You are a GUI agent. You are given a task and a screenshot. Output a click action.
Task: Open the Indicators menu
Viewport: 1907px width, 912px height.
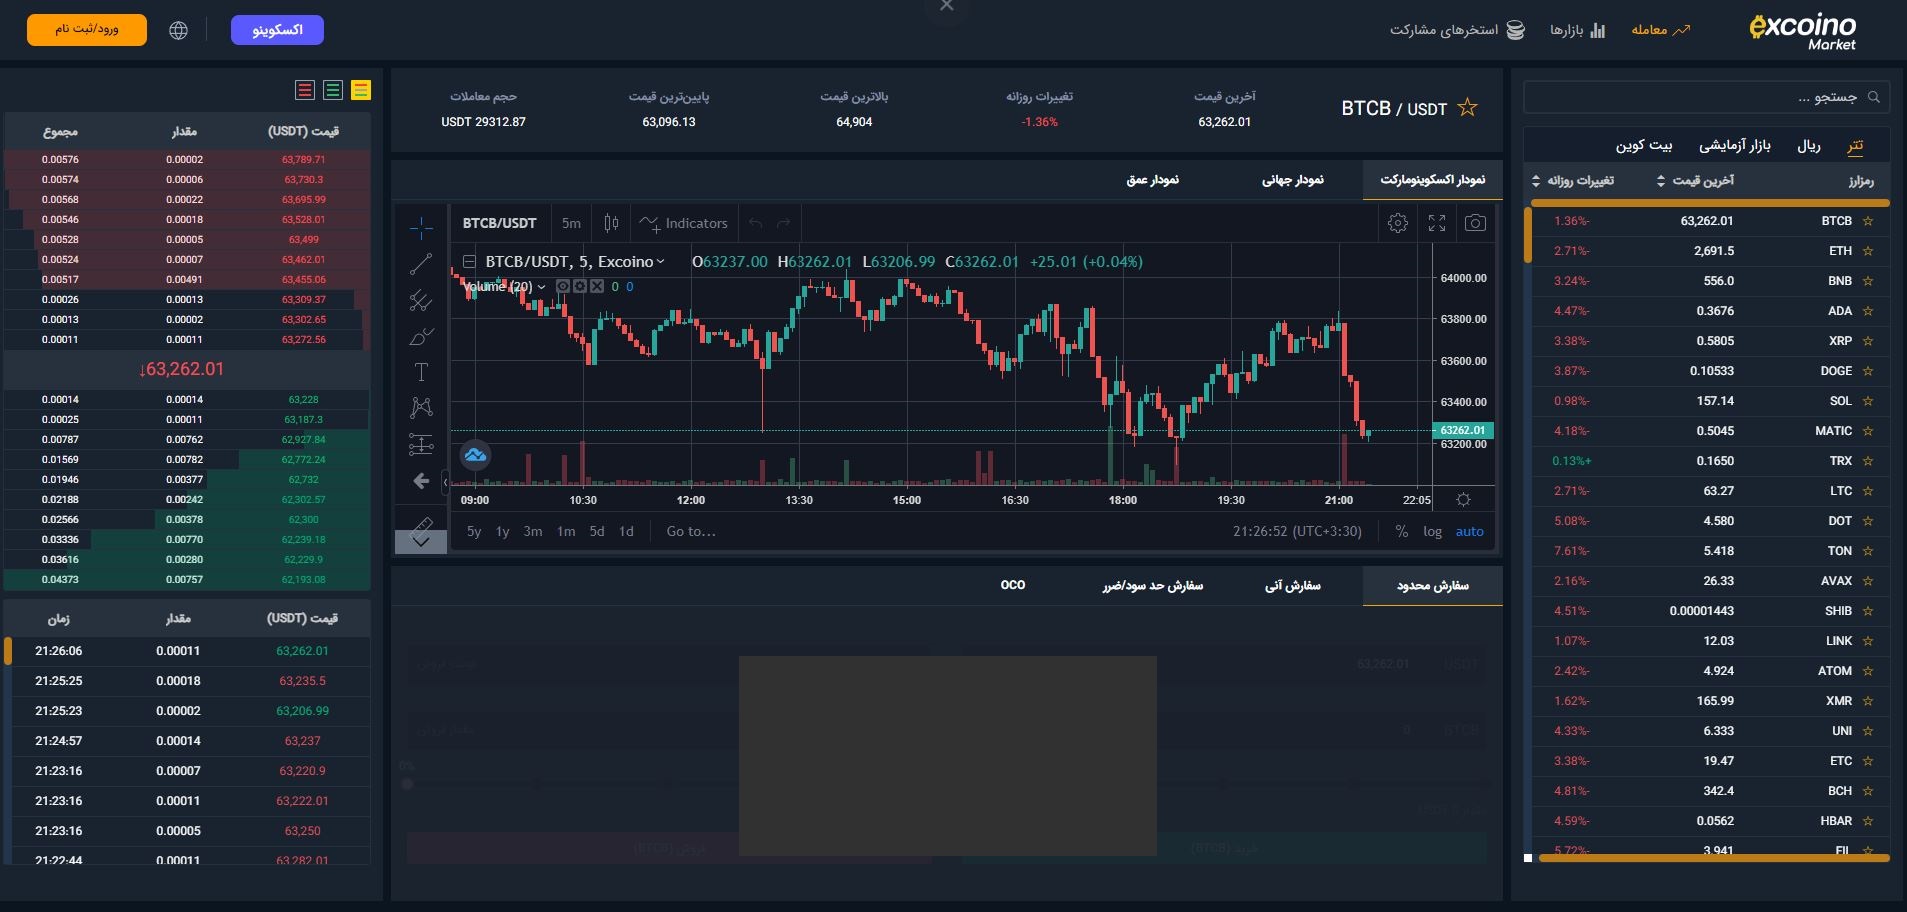(x=684, y=223)
